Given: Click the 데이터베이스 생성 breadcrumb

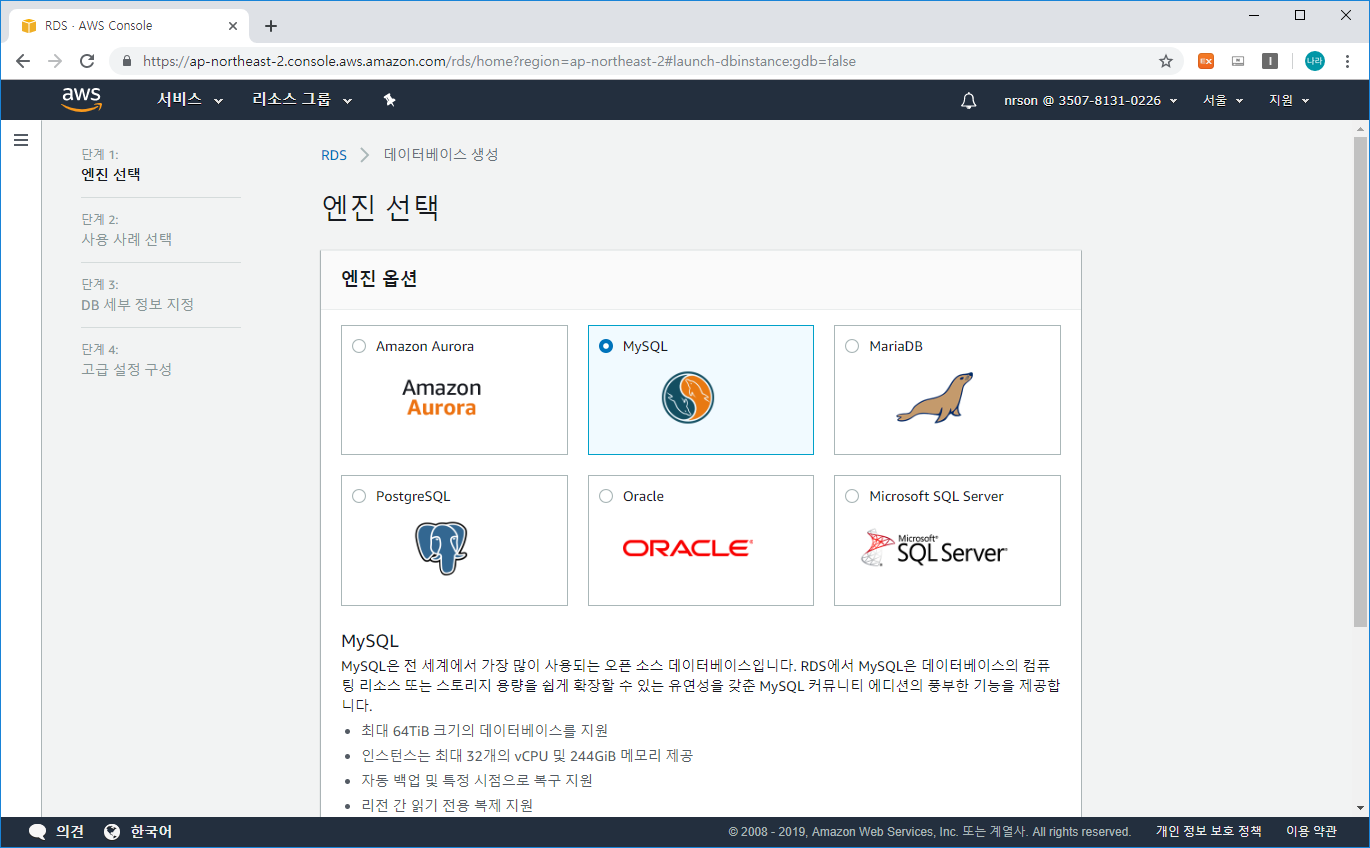Looking at the screenshot, I should (441, 155).
